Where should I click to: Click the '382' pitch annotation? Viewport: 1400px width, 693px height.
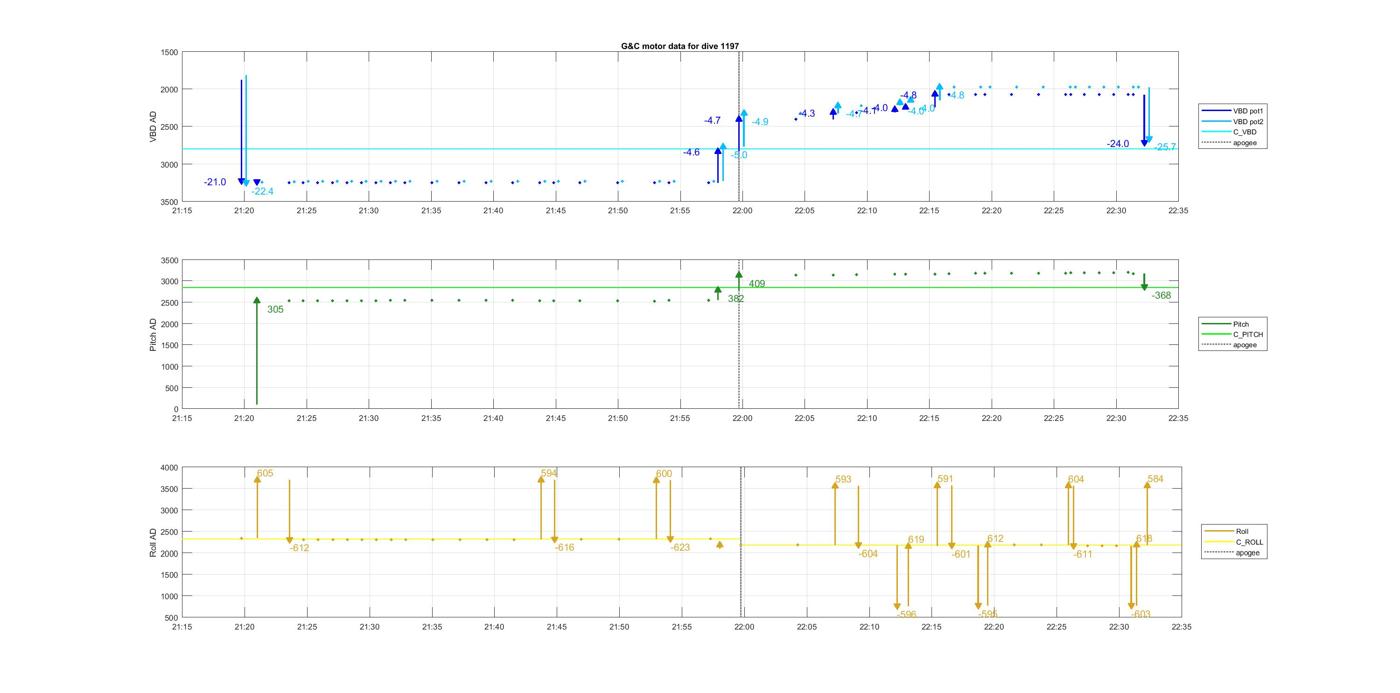(736, 298)
